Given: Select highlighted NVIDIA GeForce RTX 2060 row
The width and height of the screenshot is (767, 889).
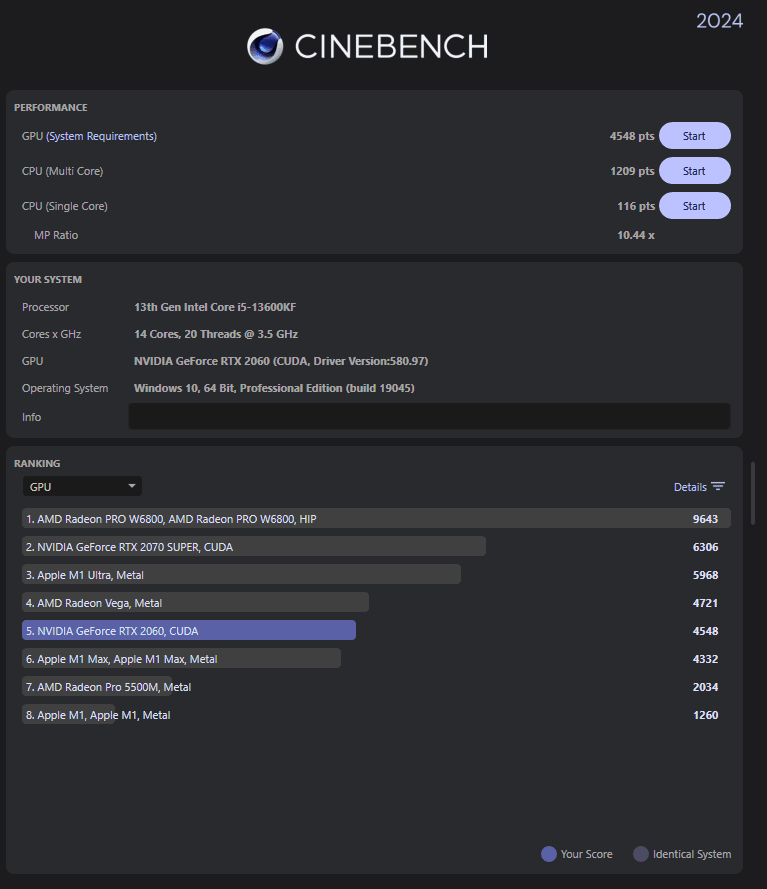Looking at the screenshot, I should (376, 630).
